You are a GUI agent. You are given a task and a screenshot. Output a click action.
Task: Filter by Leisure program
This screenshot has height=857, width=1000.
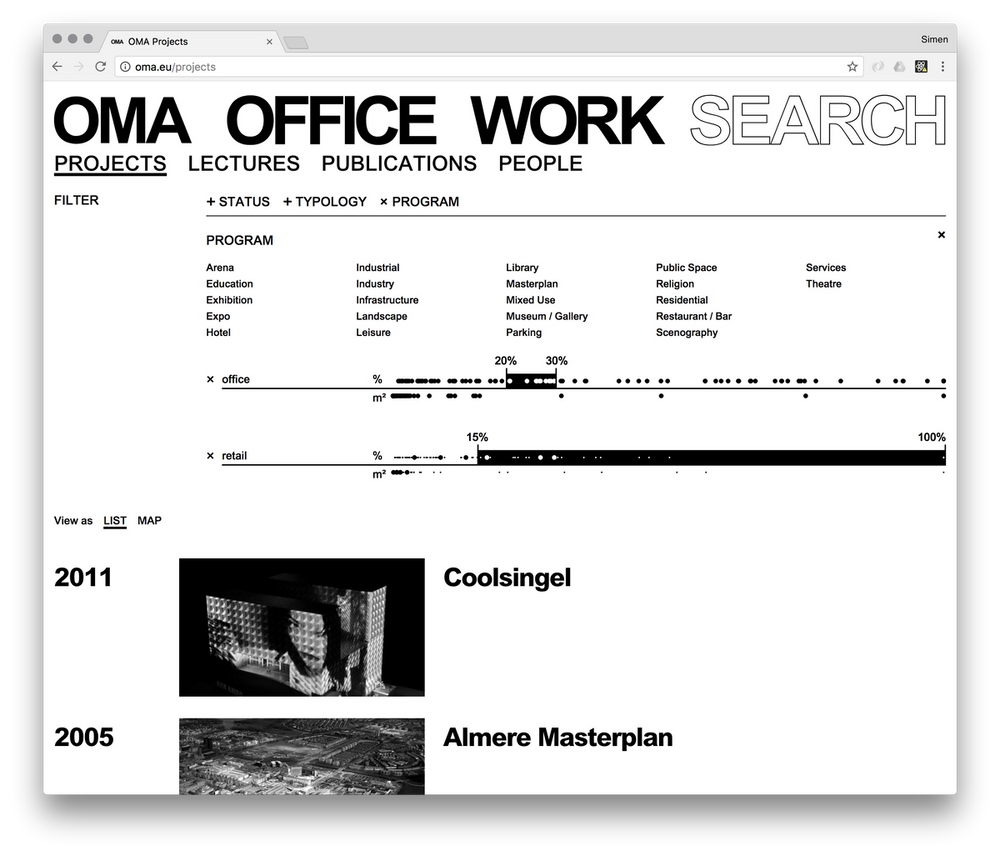373,333
